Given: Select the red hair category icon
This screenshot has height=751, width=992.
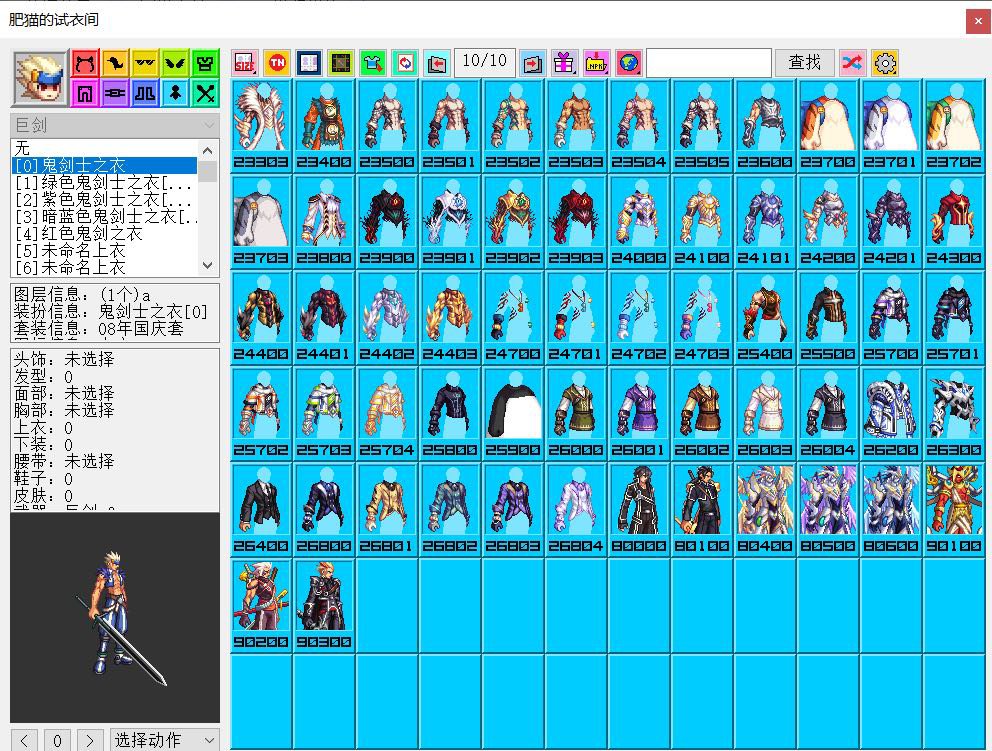Looking at the screenshot, I should [x=85, y=63].
